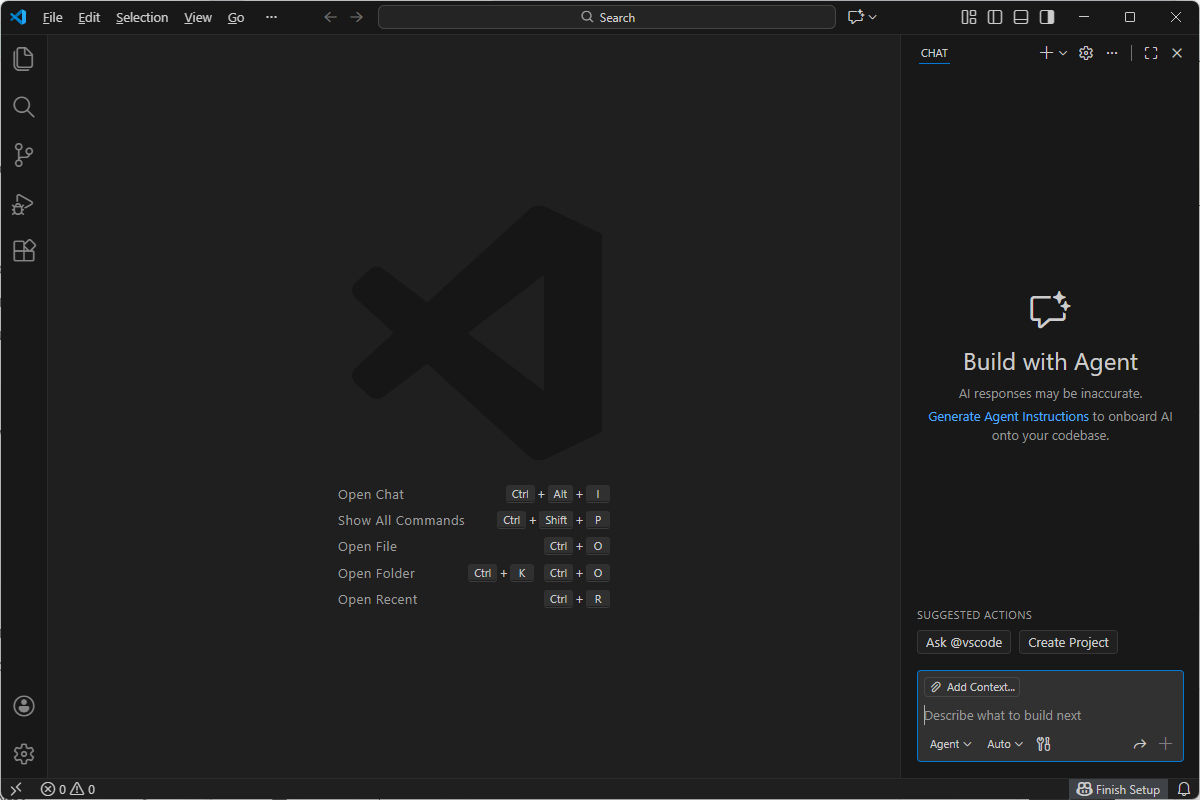Click the Build with Agent heading

point(1050,362)
